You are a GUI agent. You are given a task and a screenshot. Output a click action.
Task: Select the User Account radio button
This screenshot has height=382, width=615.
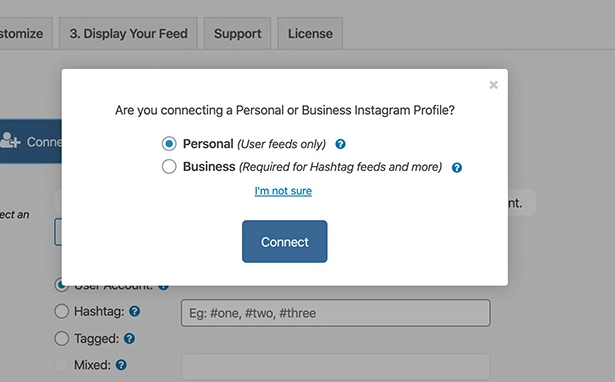click(x=62, y=286)
